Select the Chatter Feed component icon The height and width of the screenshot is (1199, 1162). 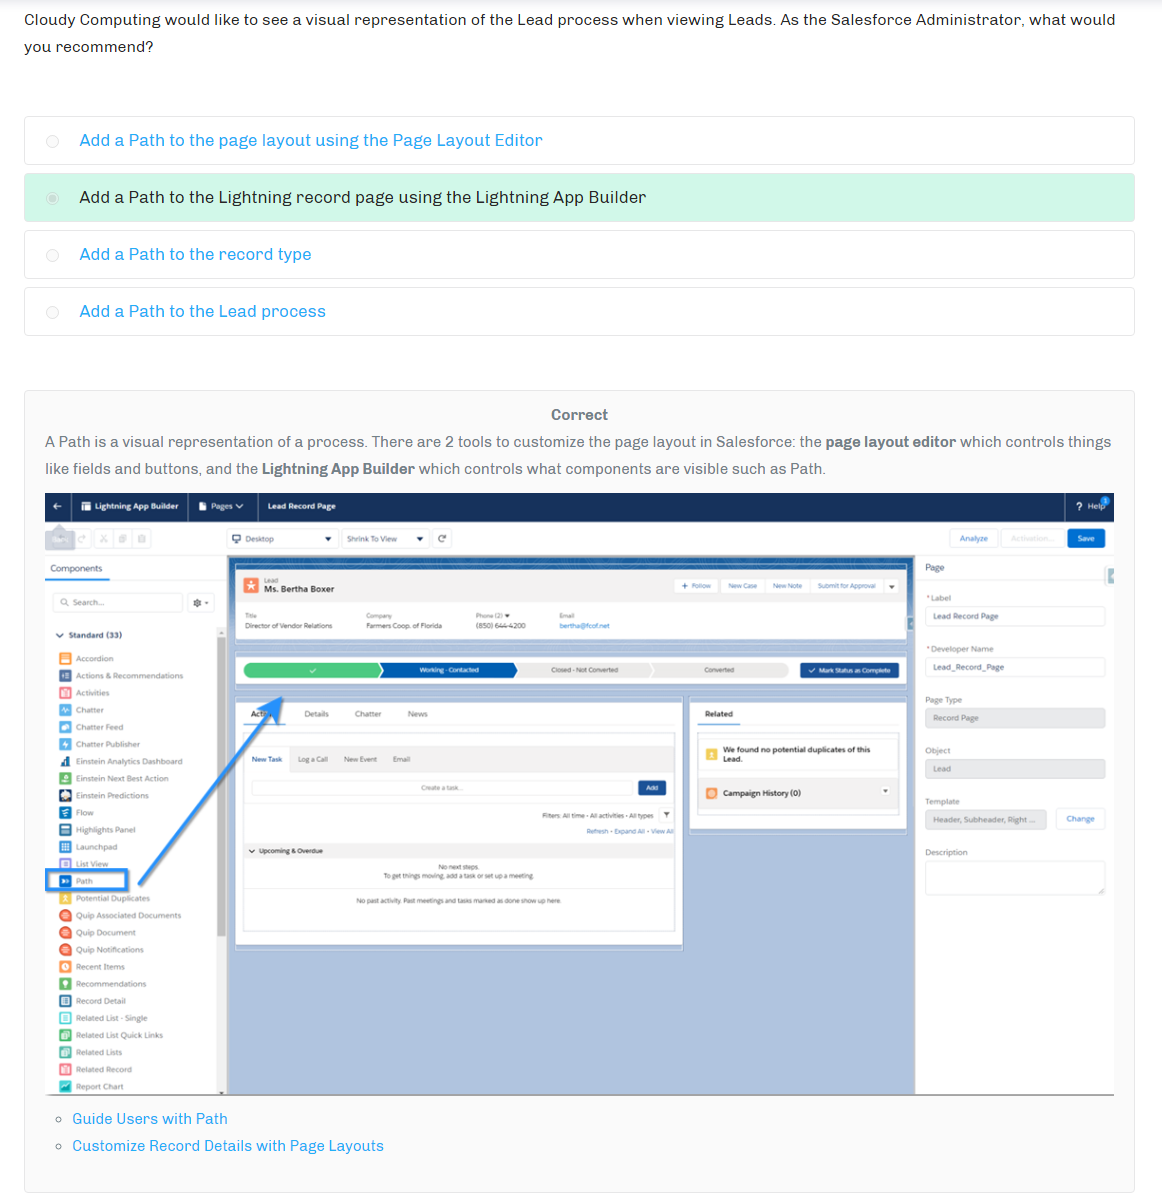65,727
